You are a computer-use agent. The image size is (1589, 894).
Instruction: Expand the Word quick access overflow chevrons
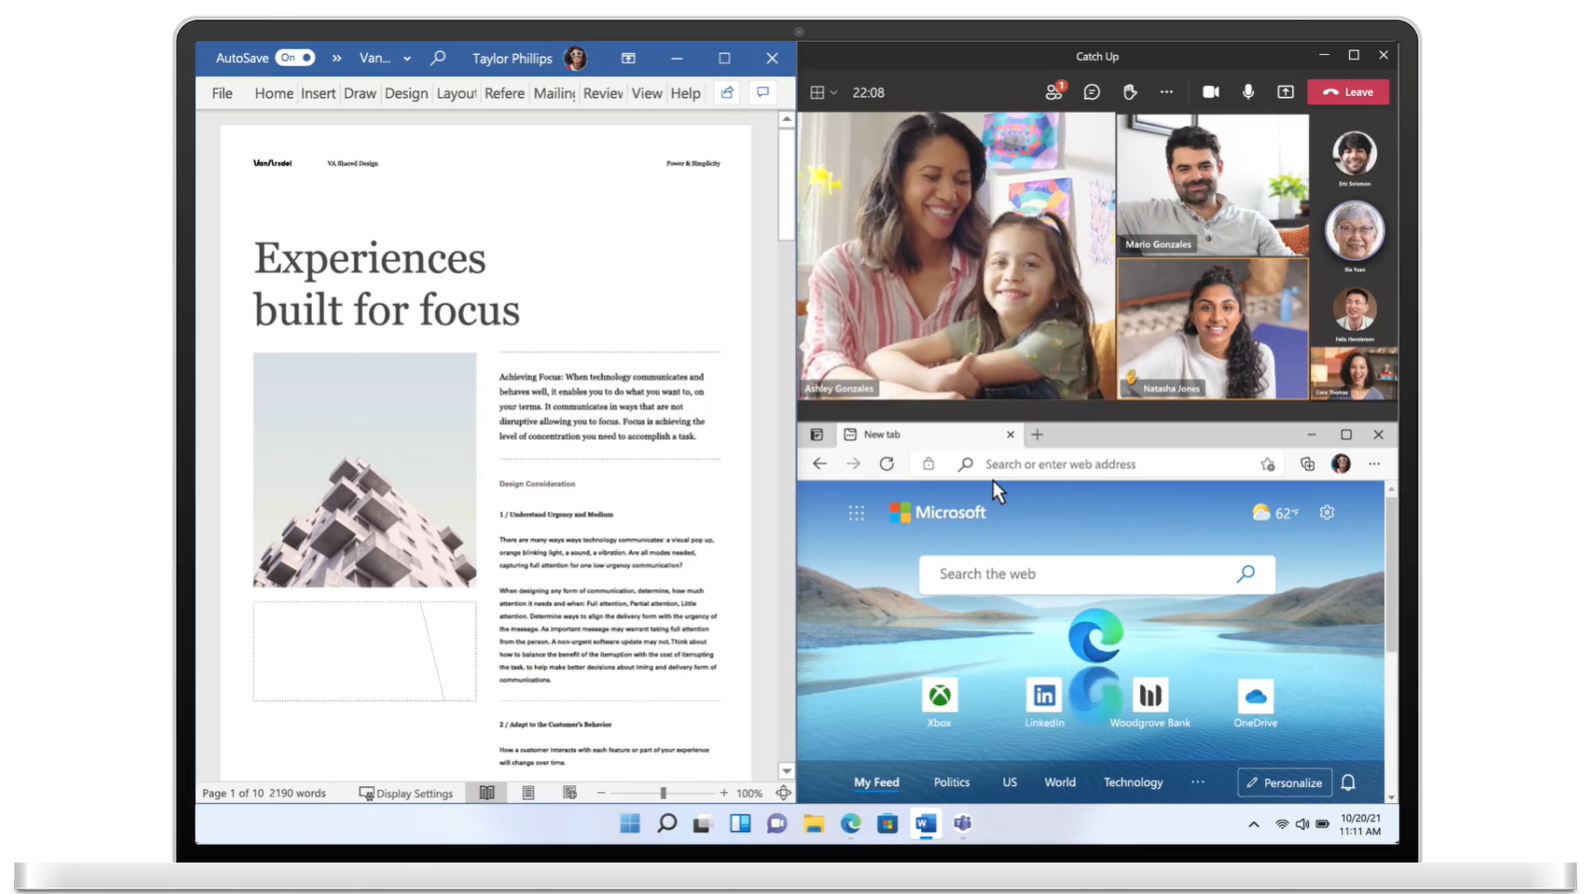[x=337, y=58]
